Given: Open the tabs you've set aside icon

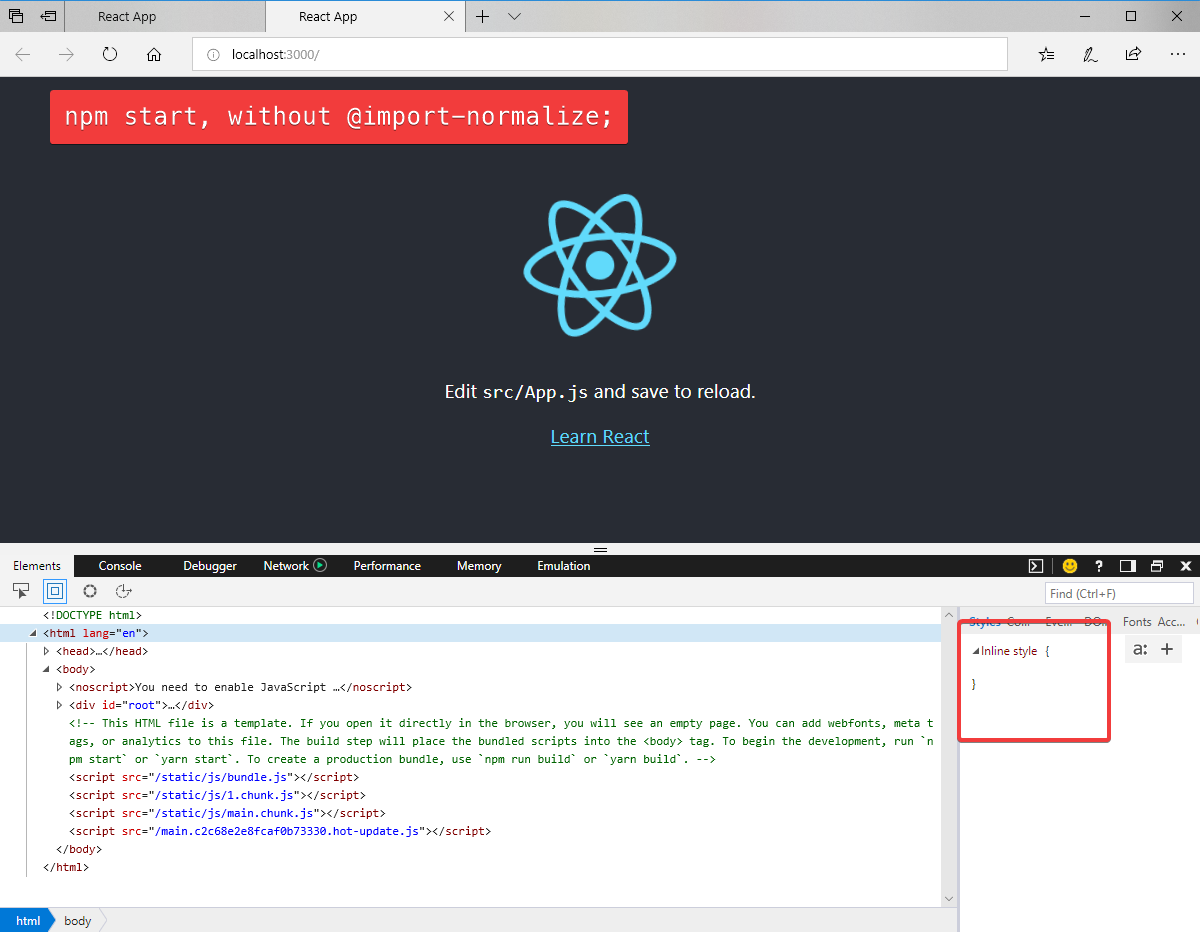Looking at the screenshot, I should click(16, 16).
